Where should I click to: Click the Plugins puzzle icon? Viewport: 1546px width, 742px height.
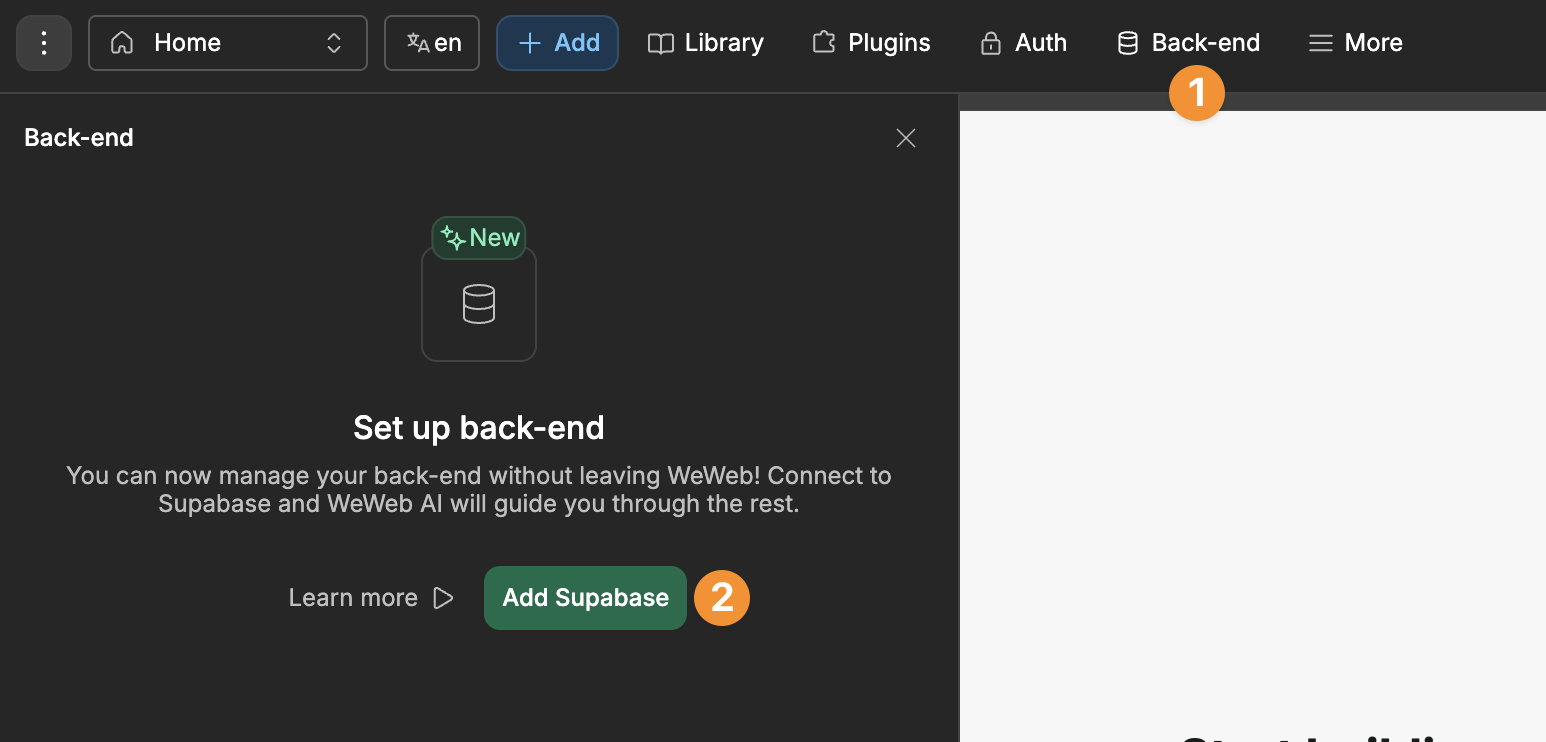click(x=823, y=42)
